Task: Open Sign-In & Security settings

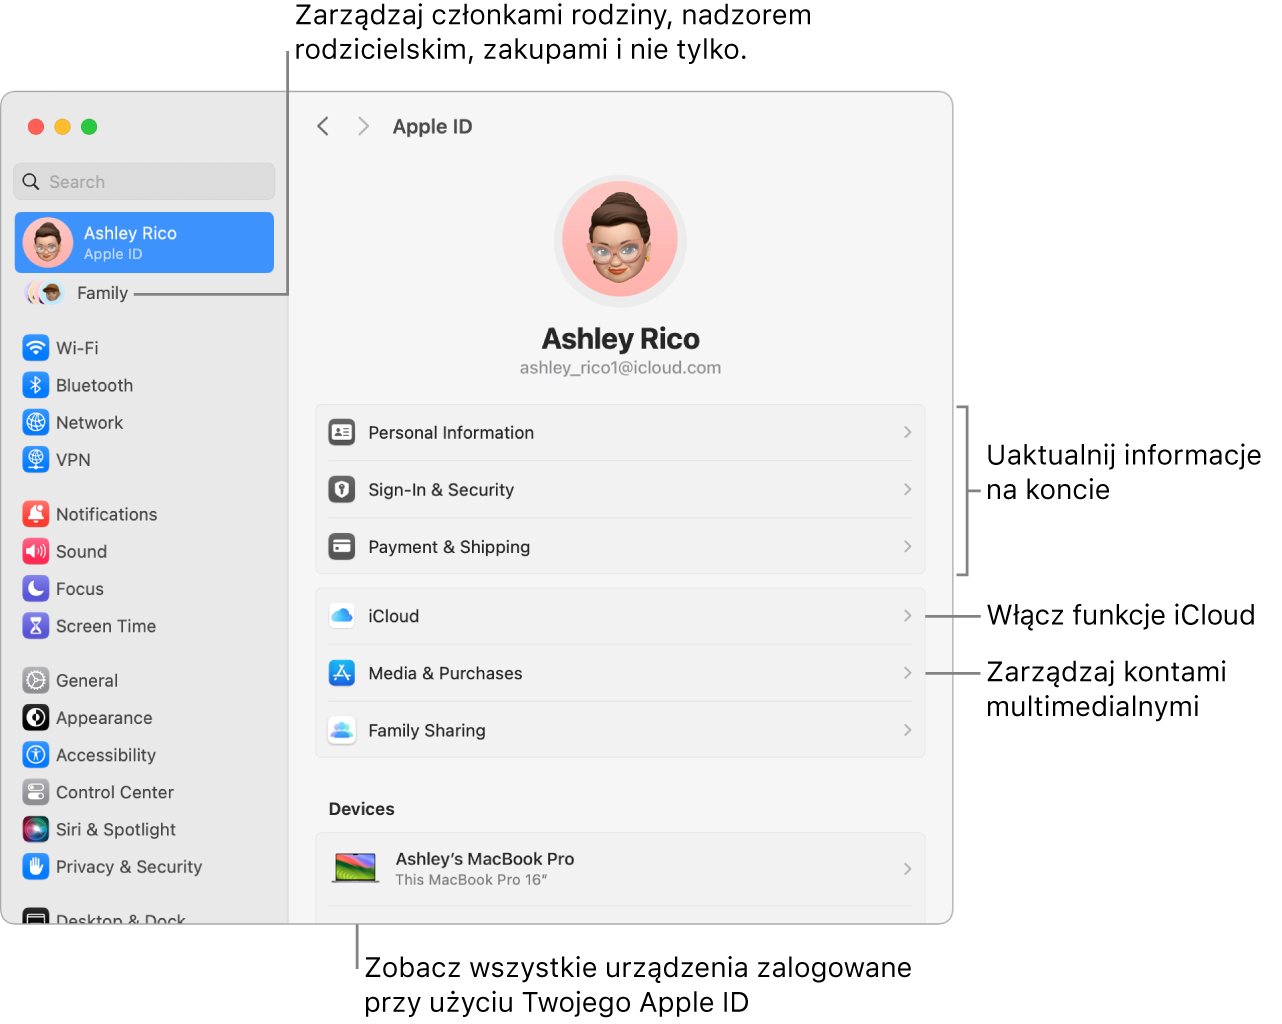Action: (620, 489)
